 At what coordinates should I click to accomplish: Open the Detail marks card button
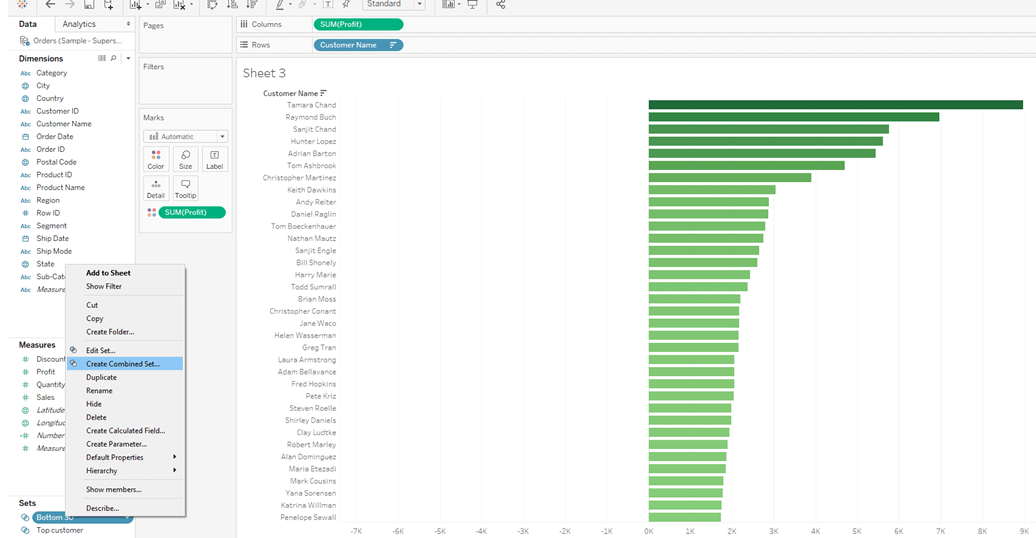(156, 188)
